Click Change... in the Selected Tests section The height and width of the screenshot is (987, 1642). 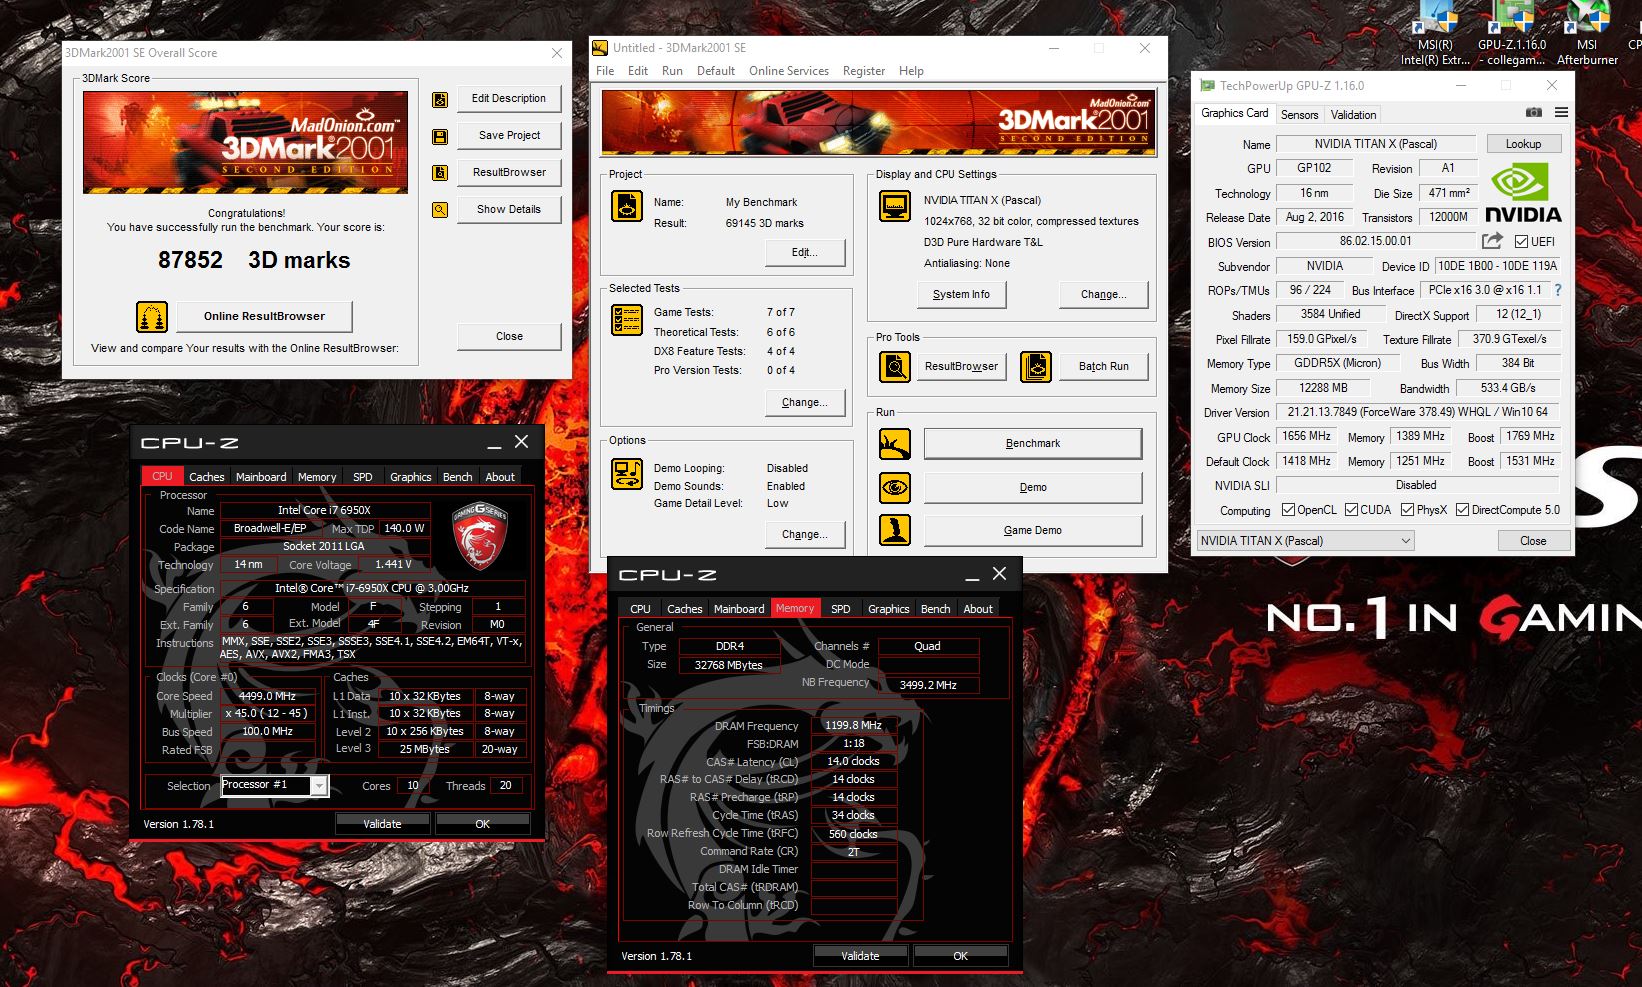coord(804,402)
